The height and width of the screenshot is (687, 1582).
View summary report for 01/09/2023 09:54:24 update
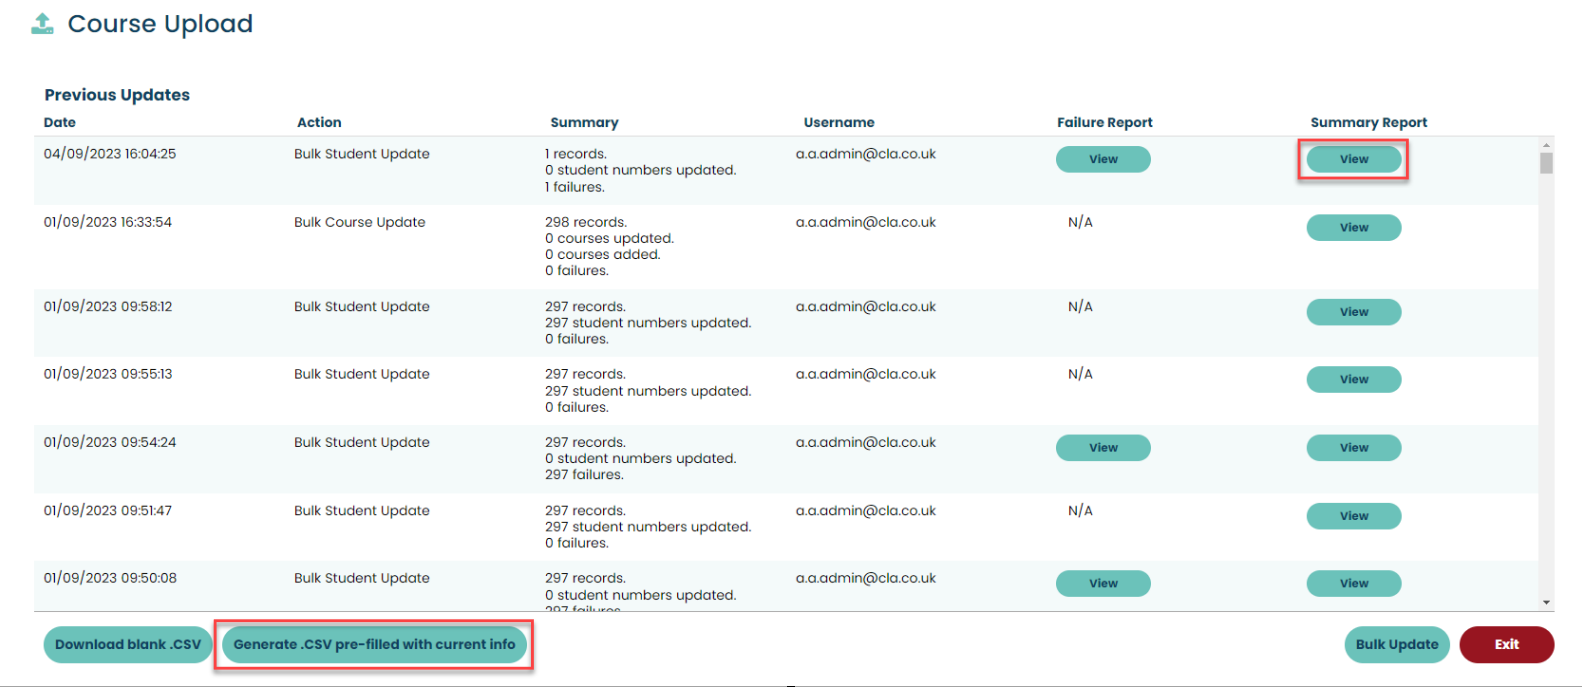pyautogui.click(x=1353, y=448)
